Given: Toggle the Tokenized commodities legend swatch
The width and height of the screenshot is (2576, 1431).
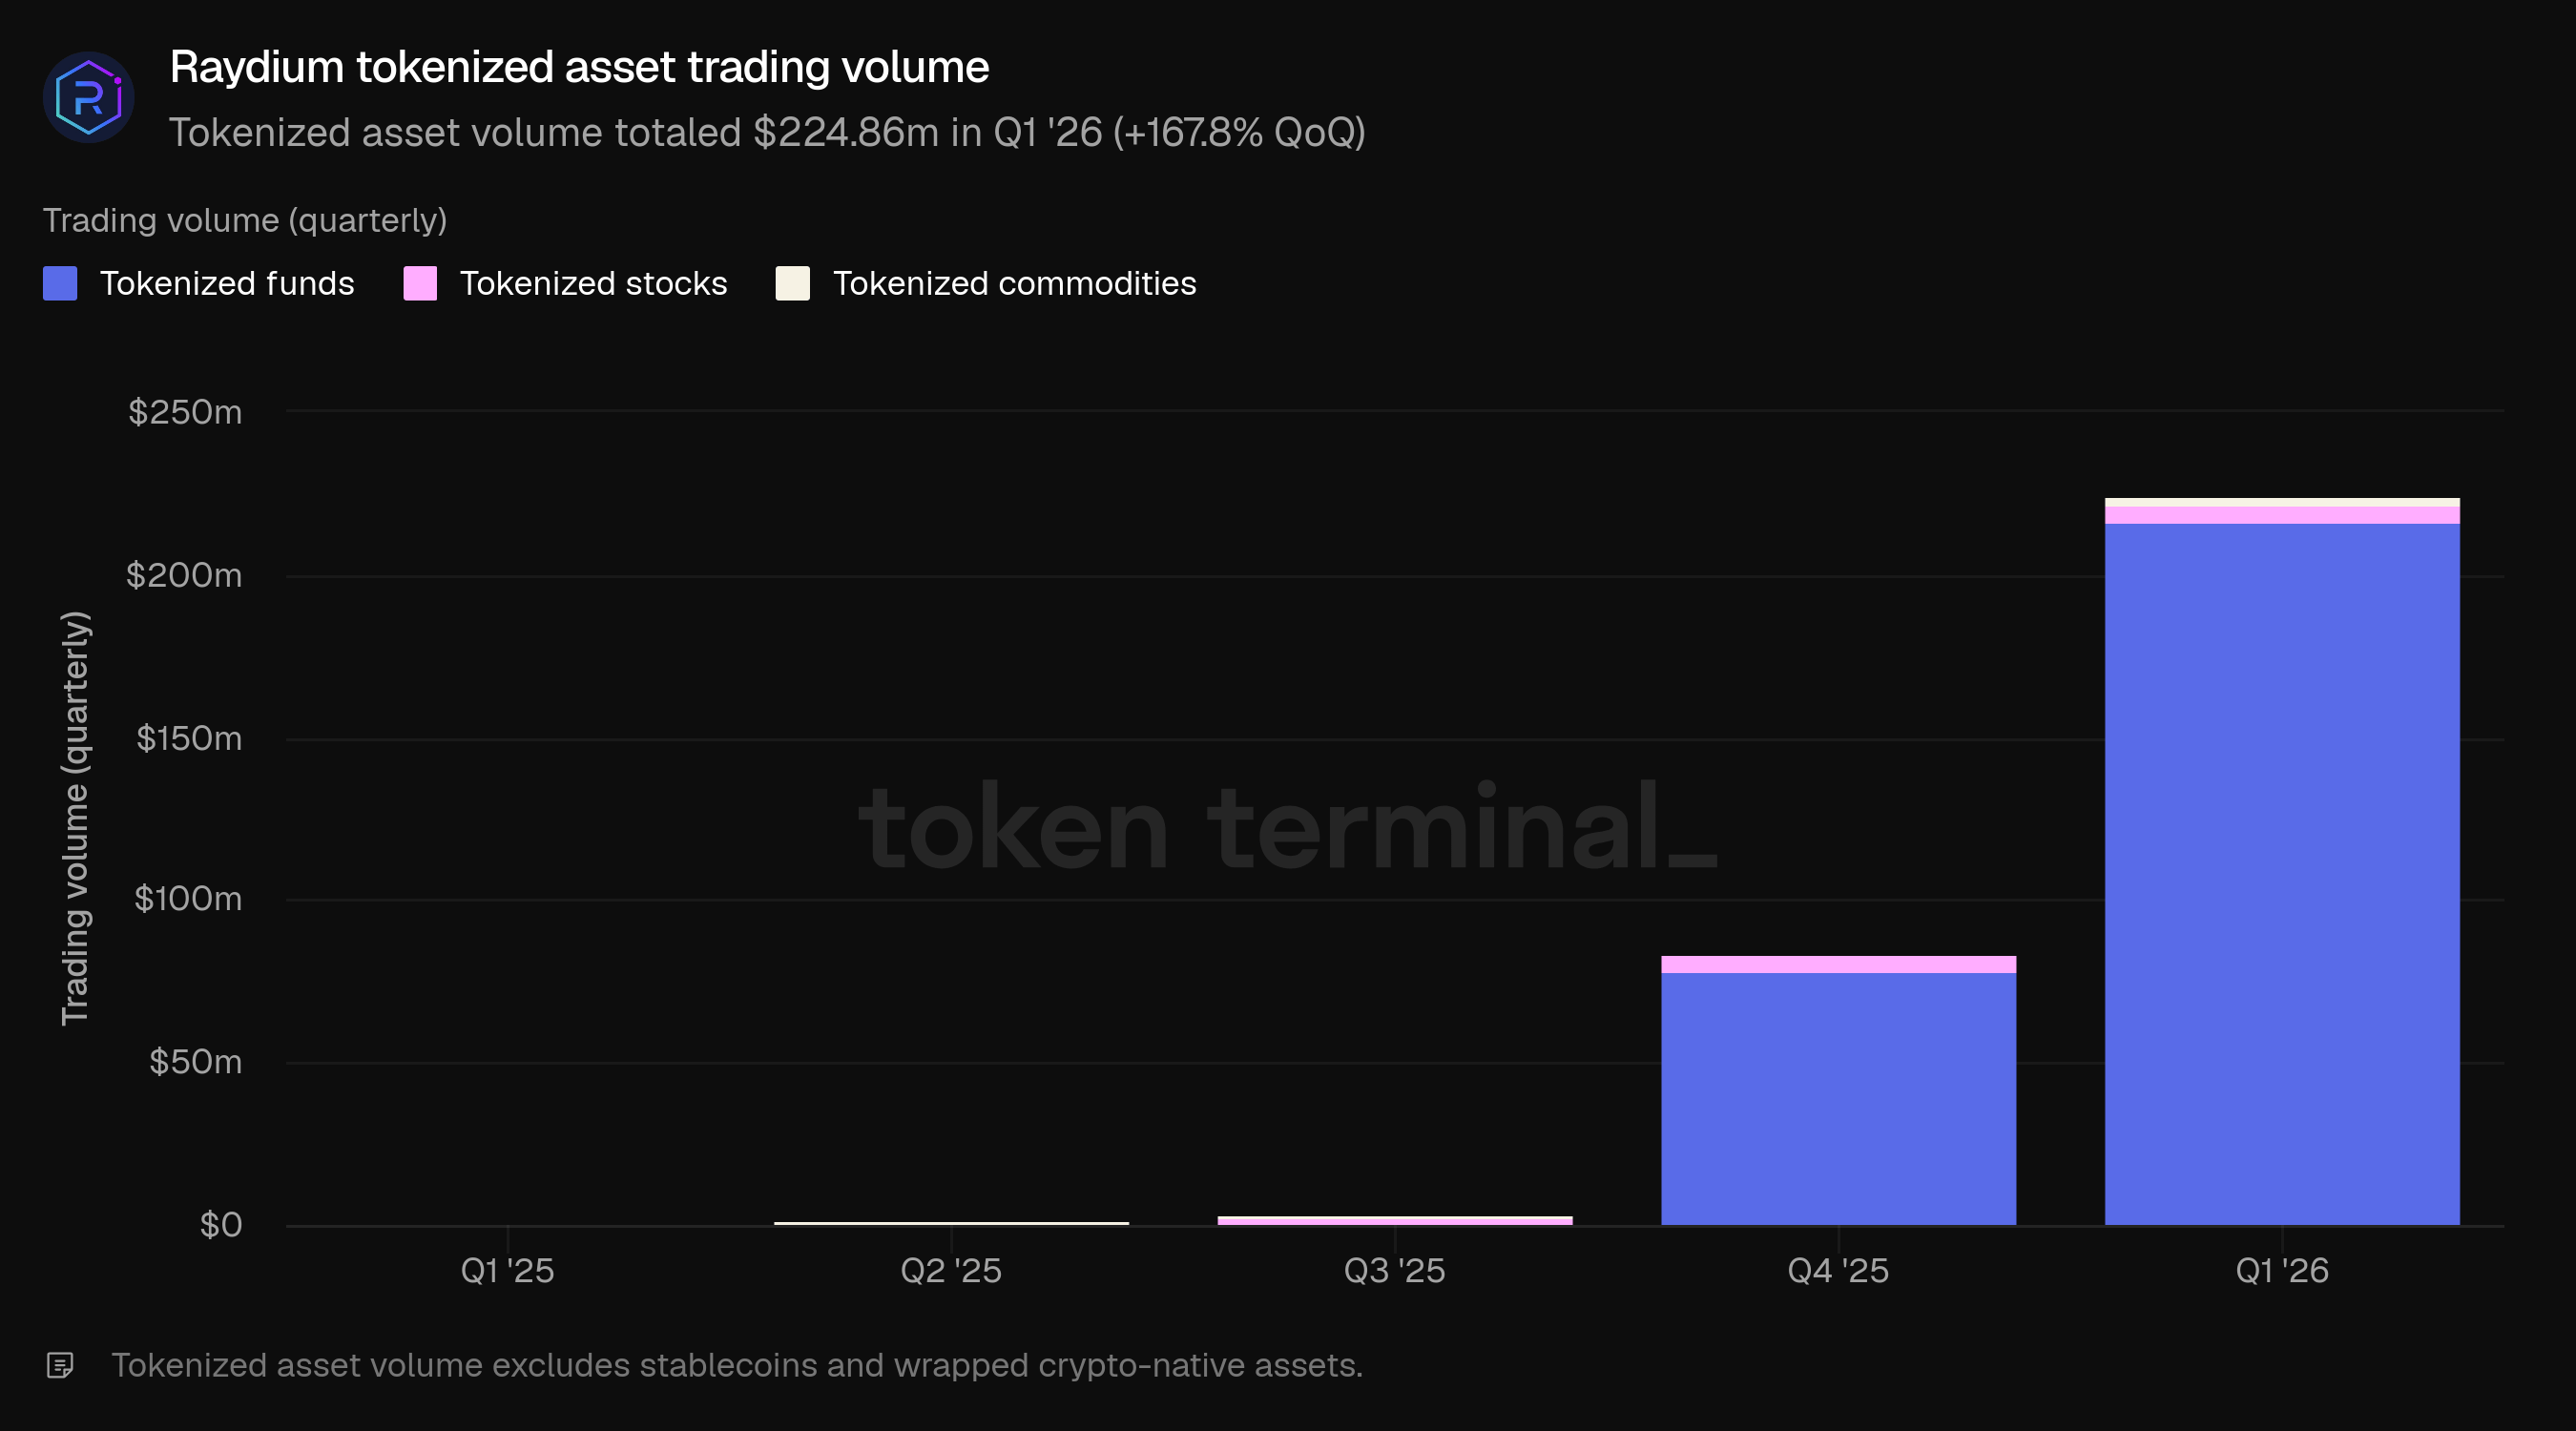Looking at the screenshot, I should 792,283.
